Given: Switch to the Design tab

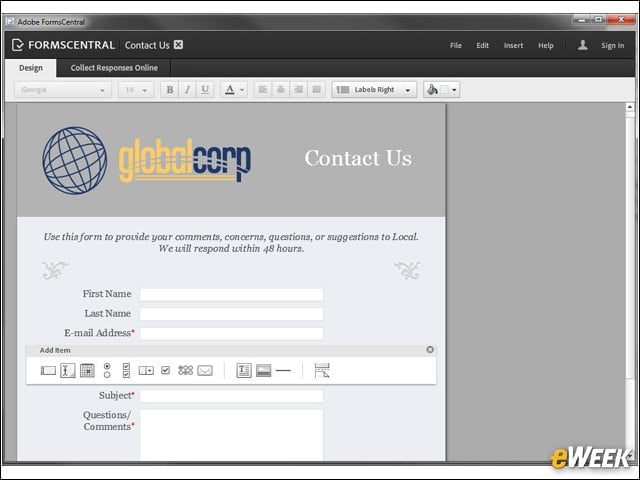Looking at the screenshot, I should pyautogui.click(x=31, y=68).
